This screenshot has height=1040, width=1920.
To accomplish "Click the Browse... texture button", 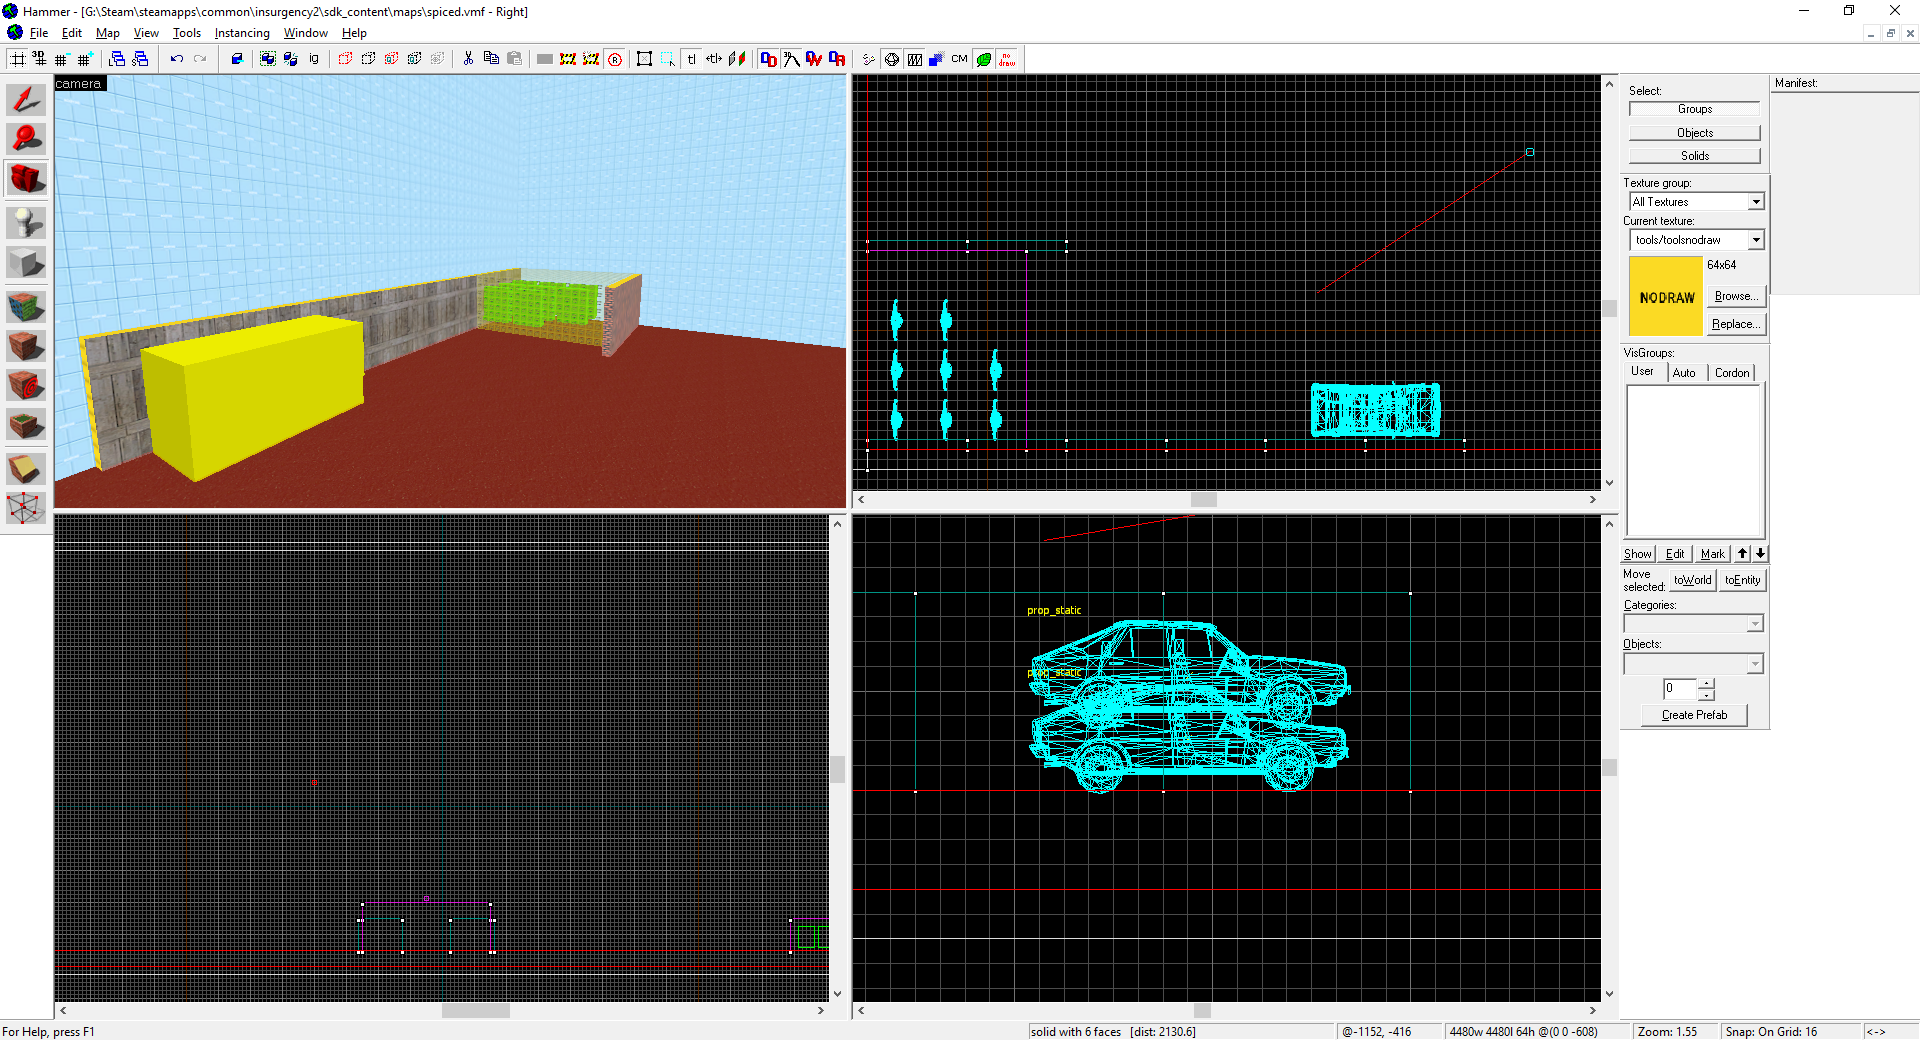I will (x=1735, y=296).
